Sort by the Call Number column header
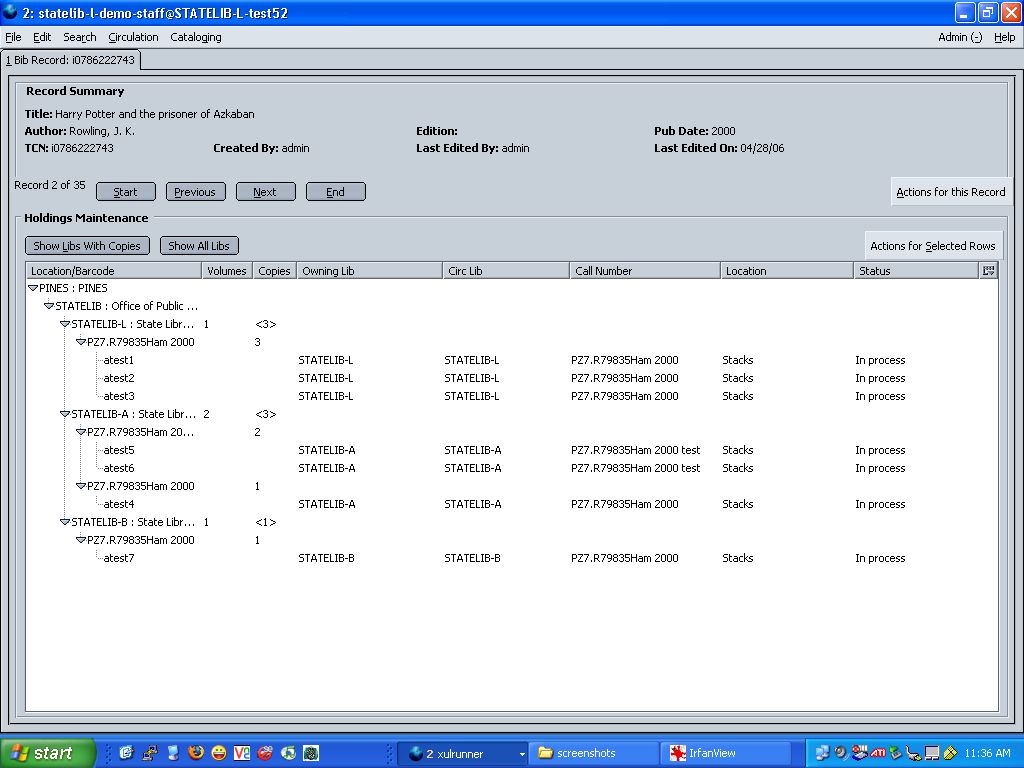The image size is (1024, 768). 645,271
